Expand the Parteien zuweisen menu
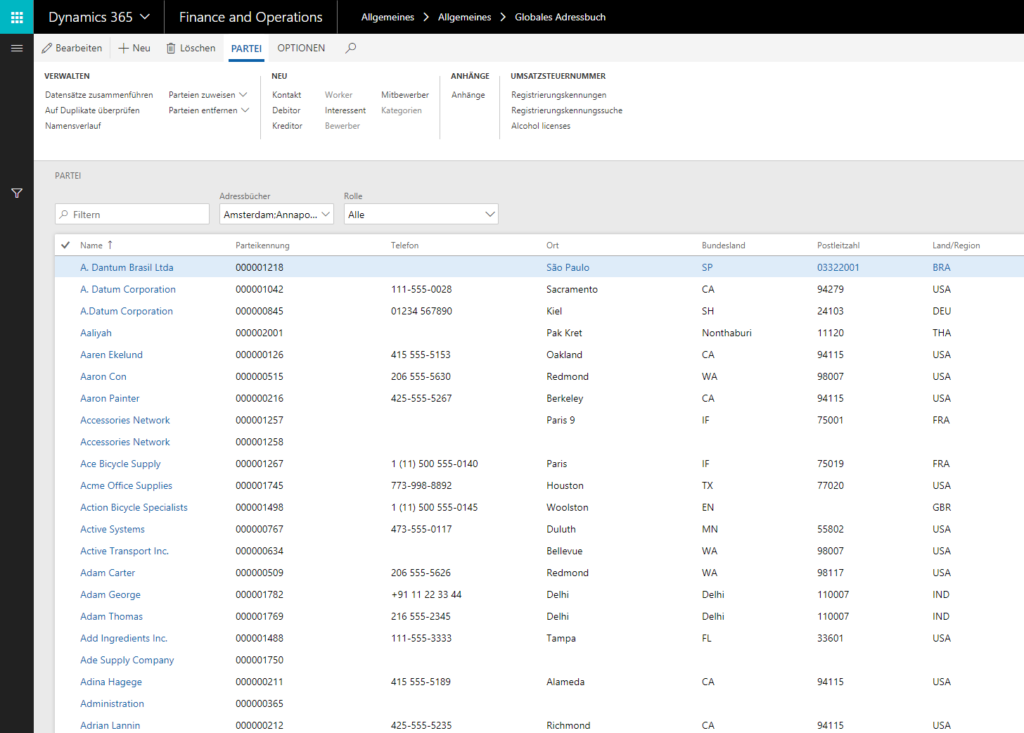Image resolution: width=1024 pixels, height=733 pixels. click(x=208, y=95)
